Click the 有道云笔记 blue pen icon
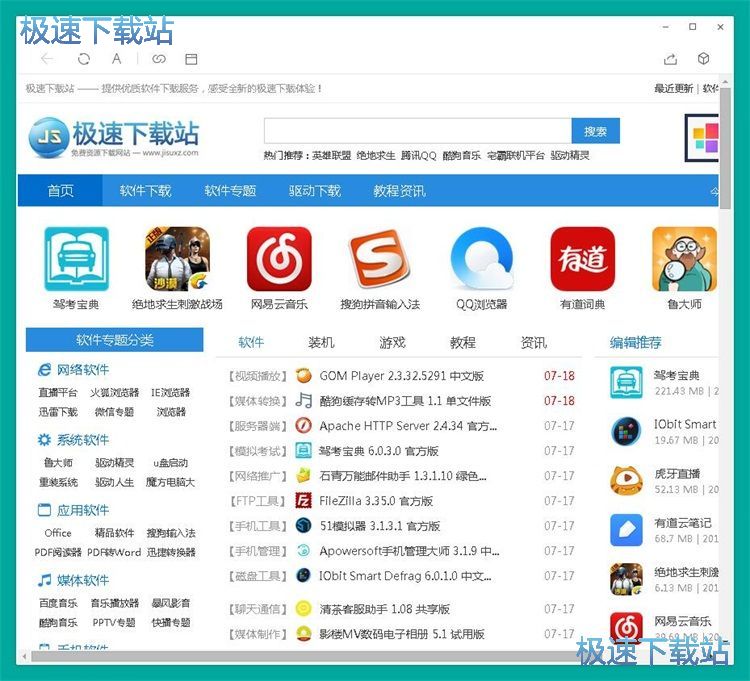The height and width of the screenshot is (681, 750). tap(626, 530)
